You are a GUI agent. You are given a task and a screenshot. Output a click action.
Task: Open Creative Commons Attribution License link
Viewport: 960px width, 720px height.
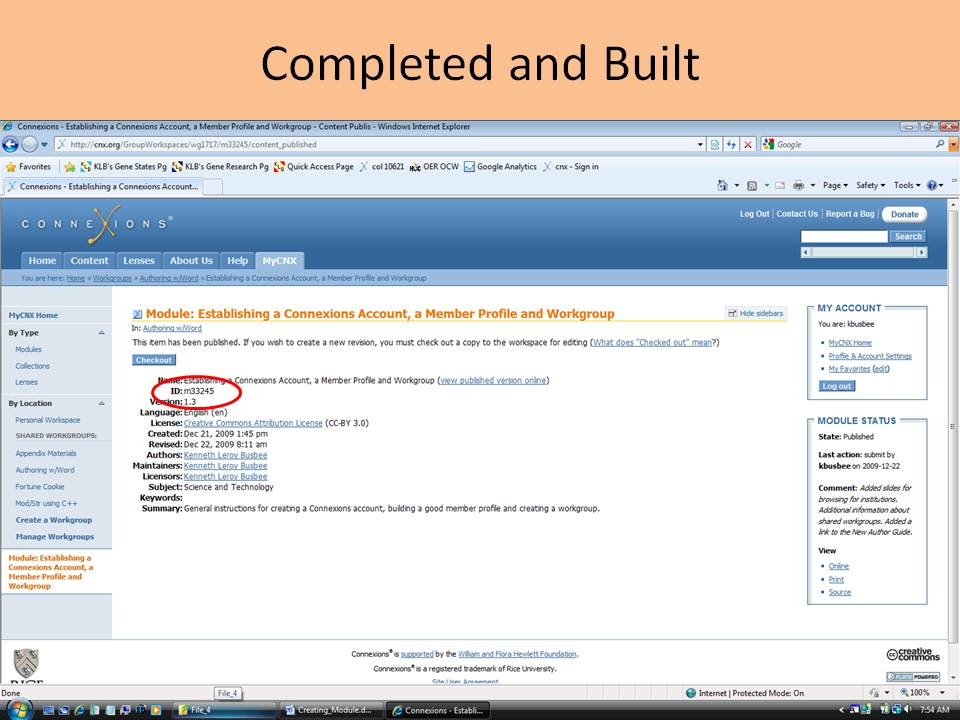click(253, 423)
